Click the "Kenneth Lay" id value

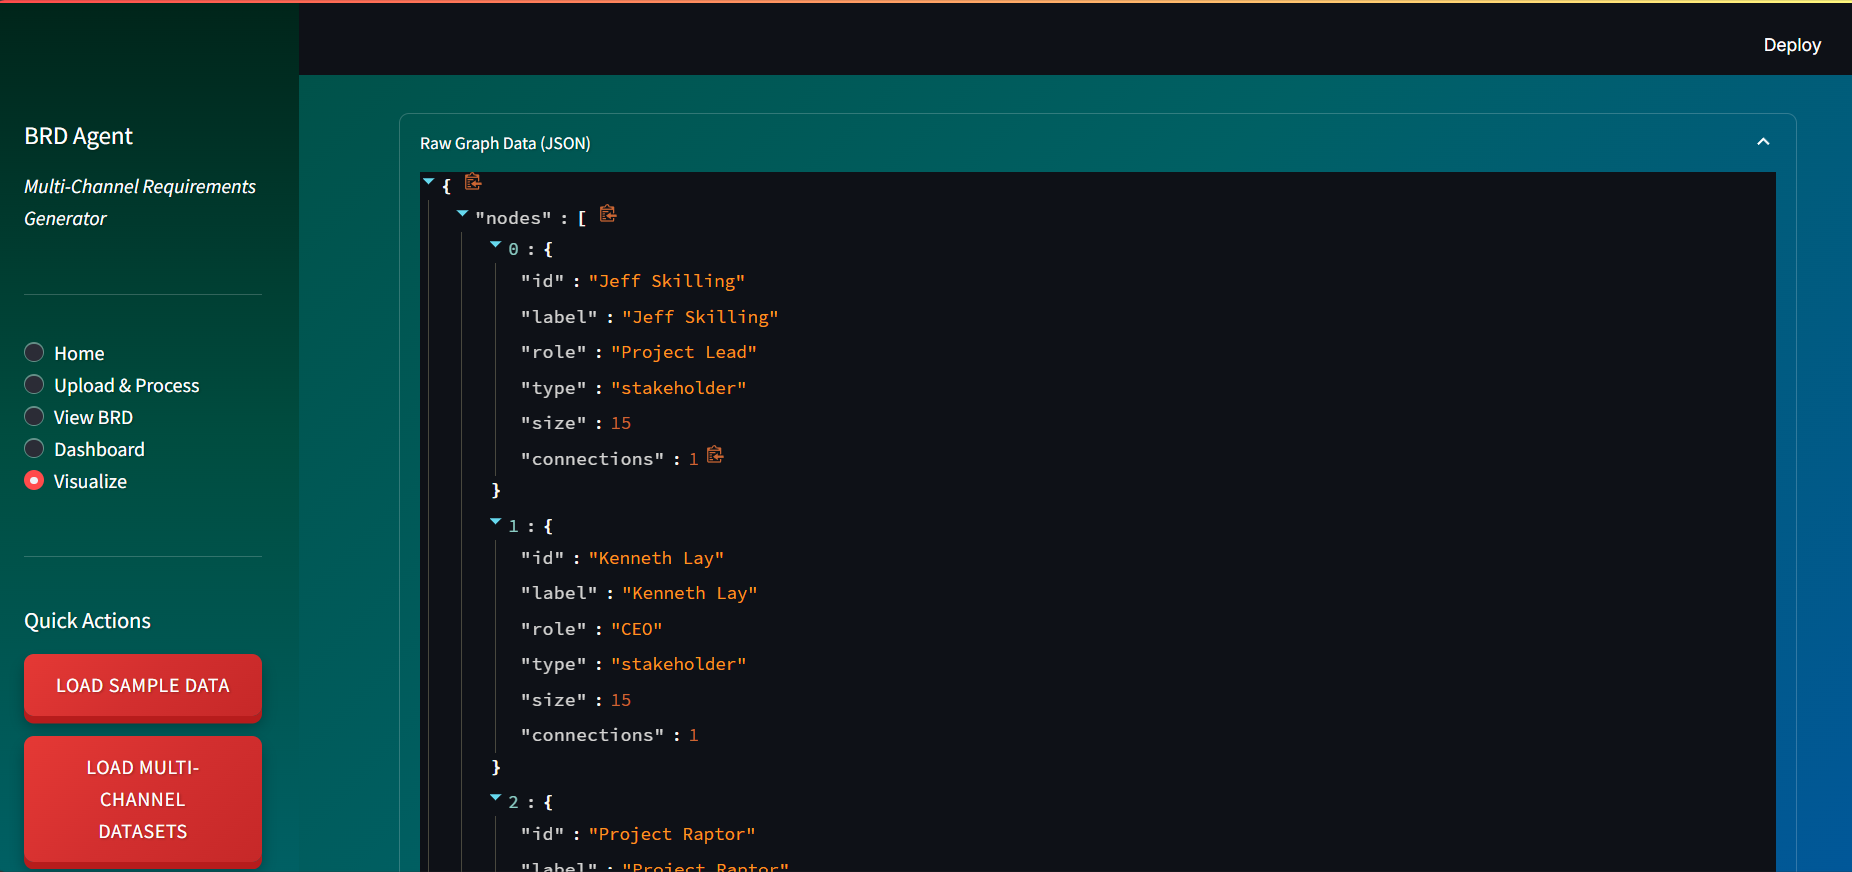656,558
